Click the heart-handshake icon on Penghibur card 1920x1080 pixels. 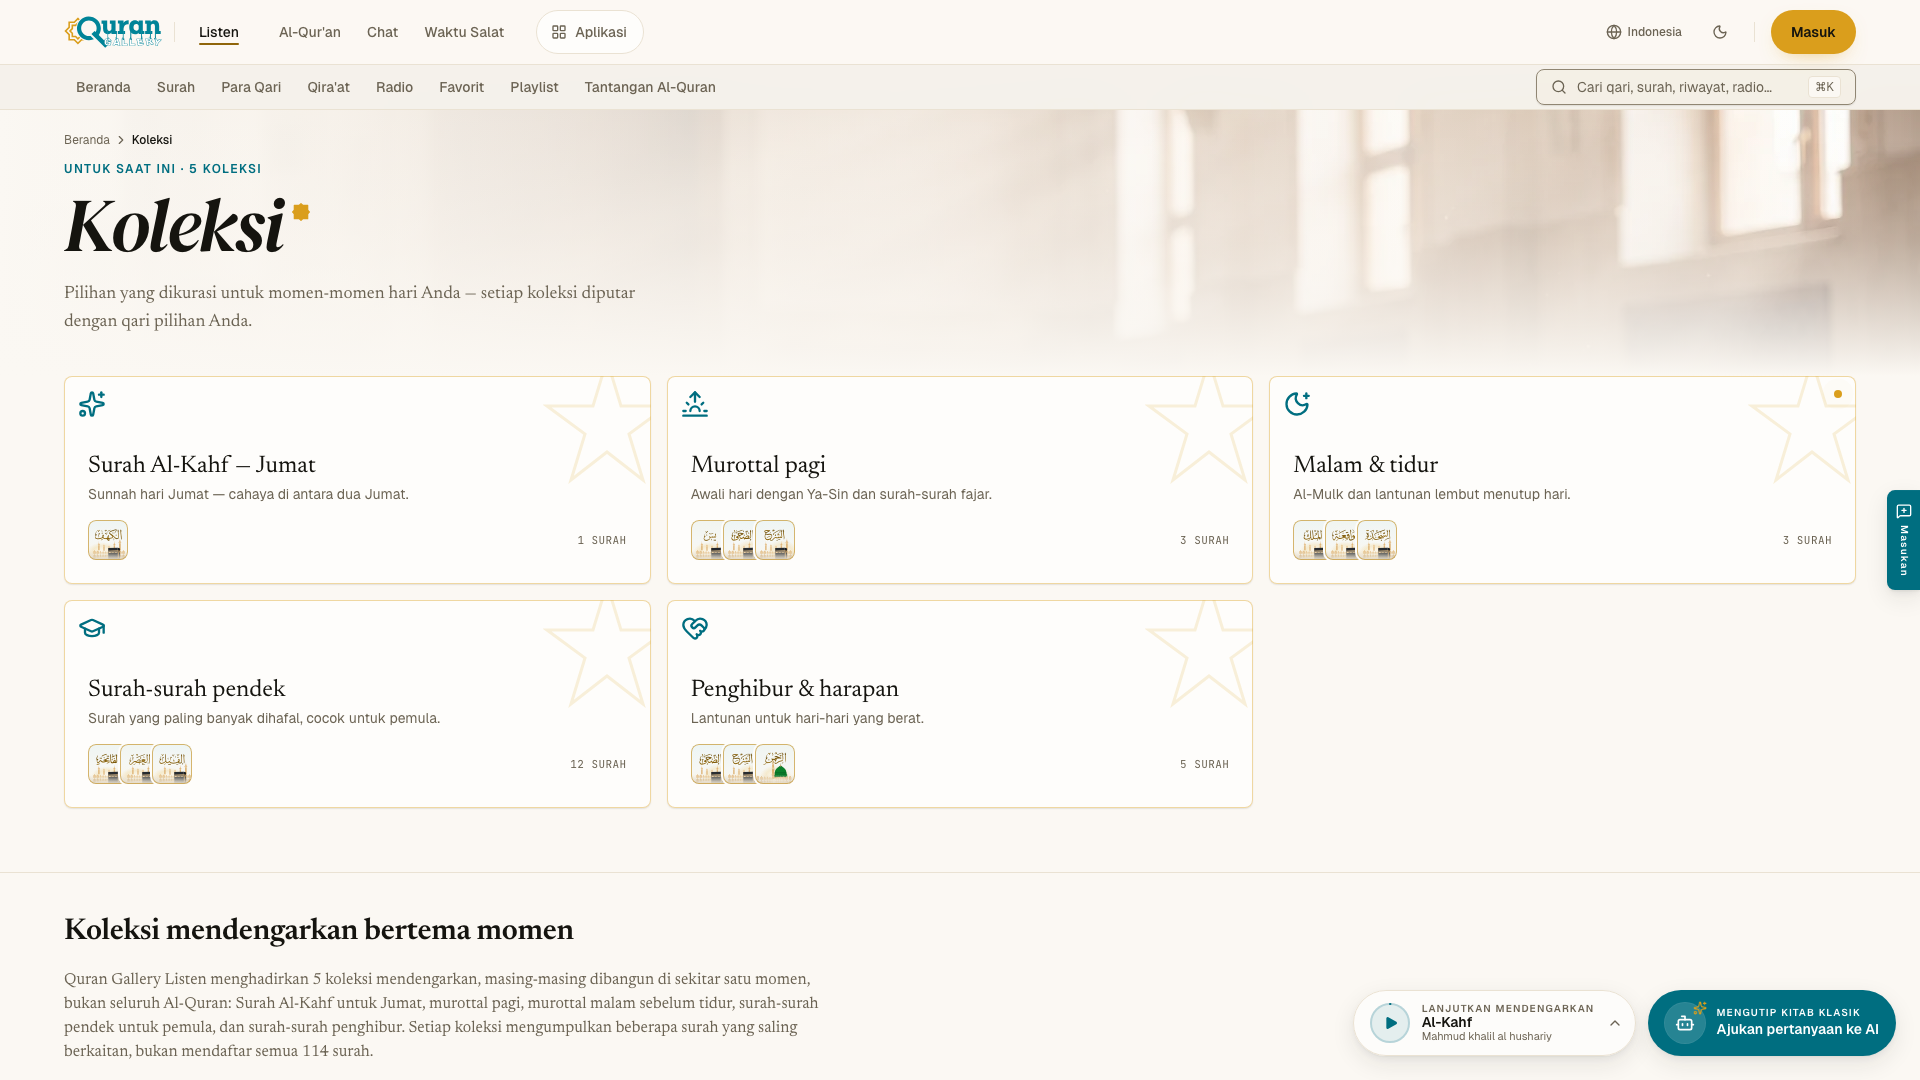[695, 628]
